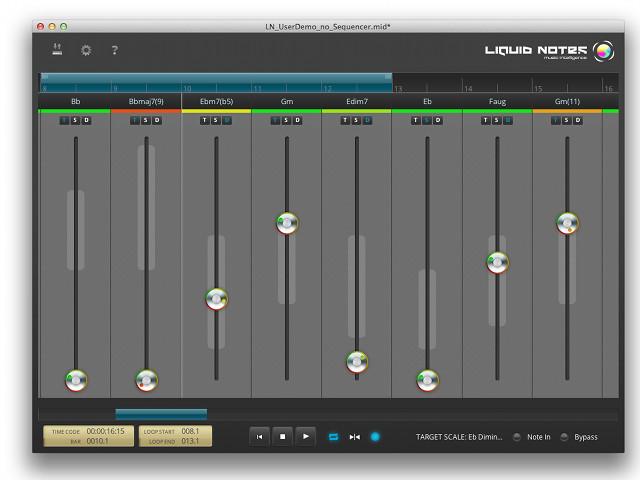Viewport: 640px width, 480px height.
Task: Click the help question mark icon
Action: pyautogui.click(x=114, y=50)
